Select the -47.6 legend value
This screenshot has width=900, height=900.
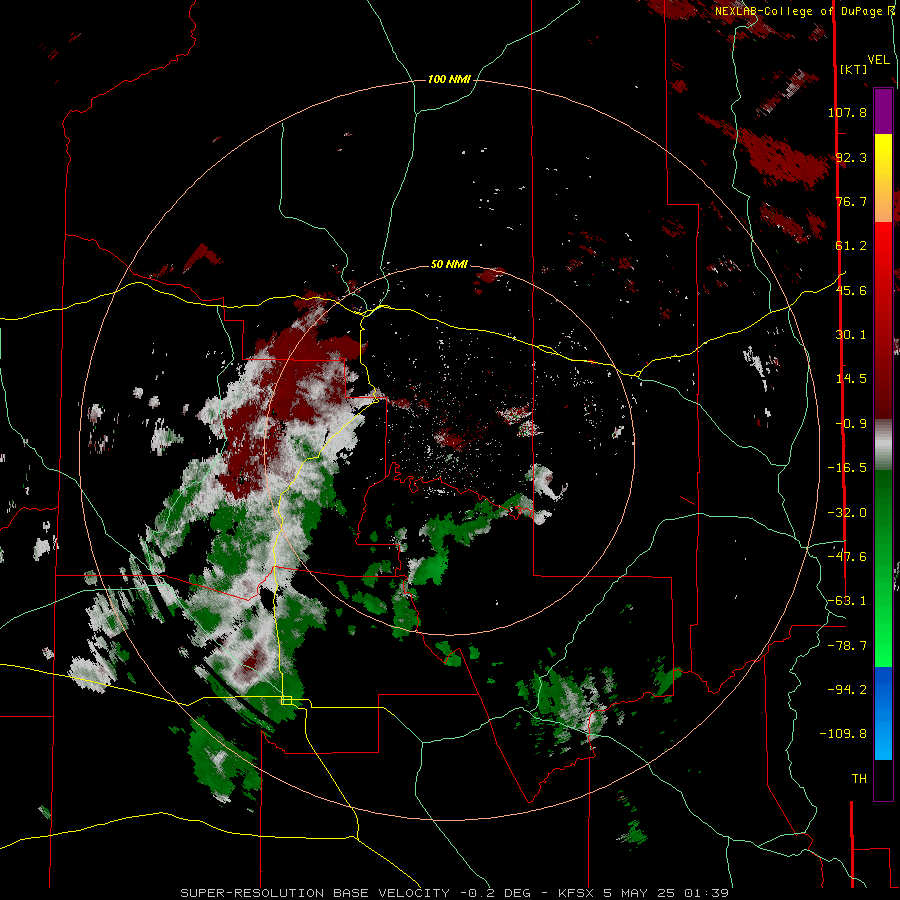click(x=847, y=557)
